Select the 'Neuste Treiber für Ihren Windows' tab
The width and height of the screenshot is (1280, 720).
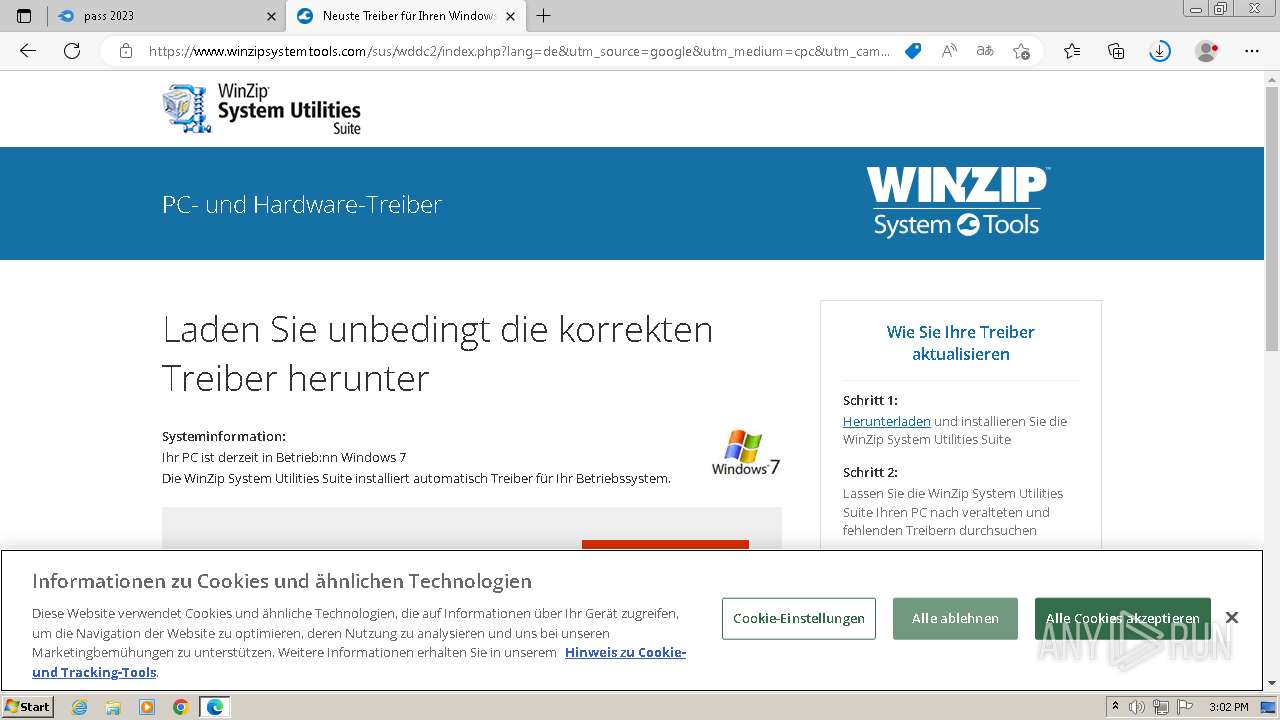[407, 16]
